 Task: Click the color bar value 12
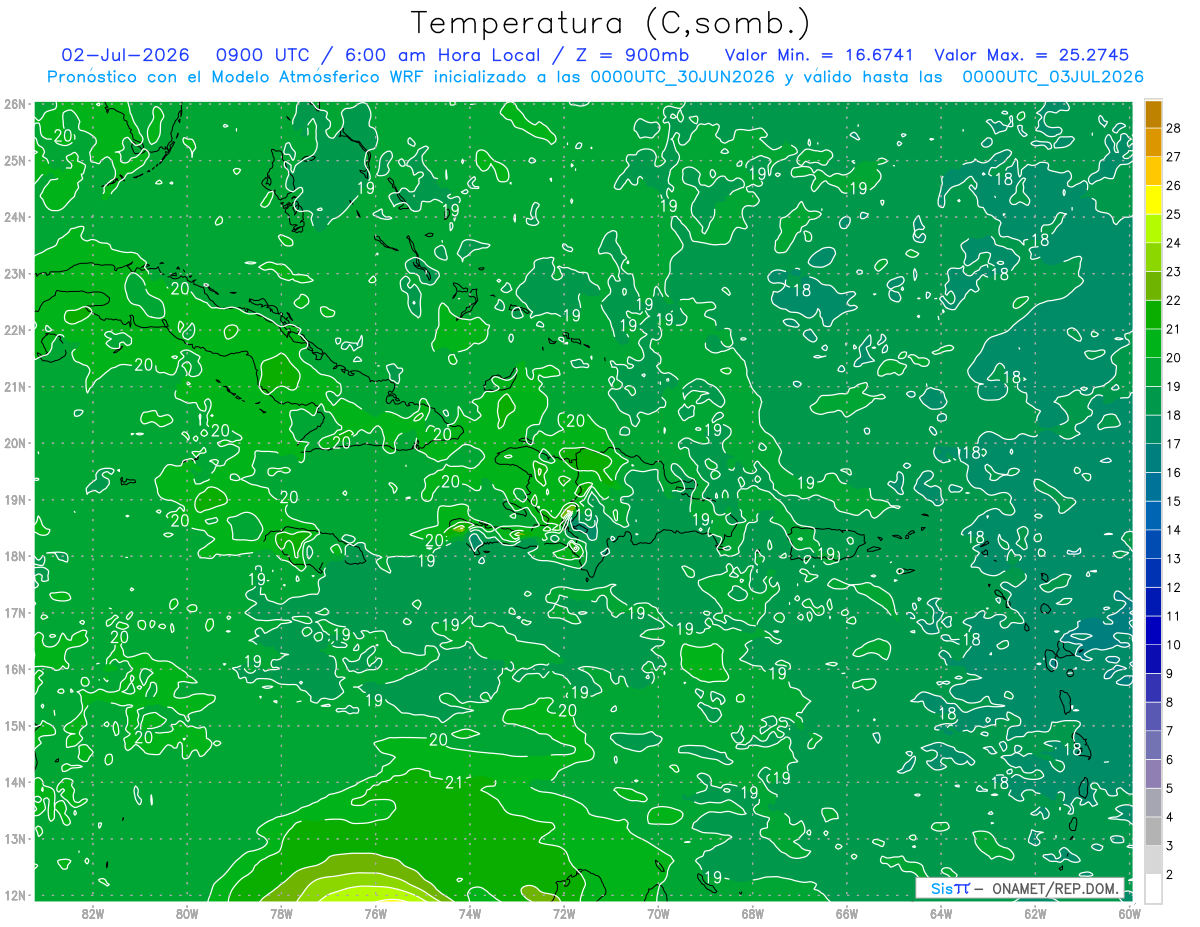click(x=1173, y=587)
